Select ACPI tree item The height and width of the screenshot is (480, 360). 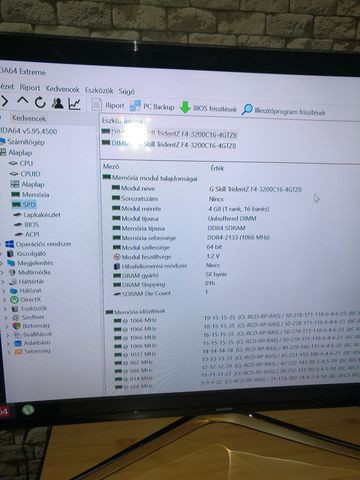tap(27, 234)
